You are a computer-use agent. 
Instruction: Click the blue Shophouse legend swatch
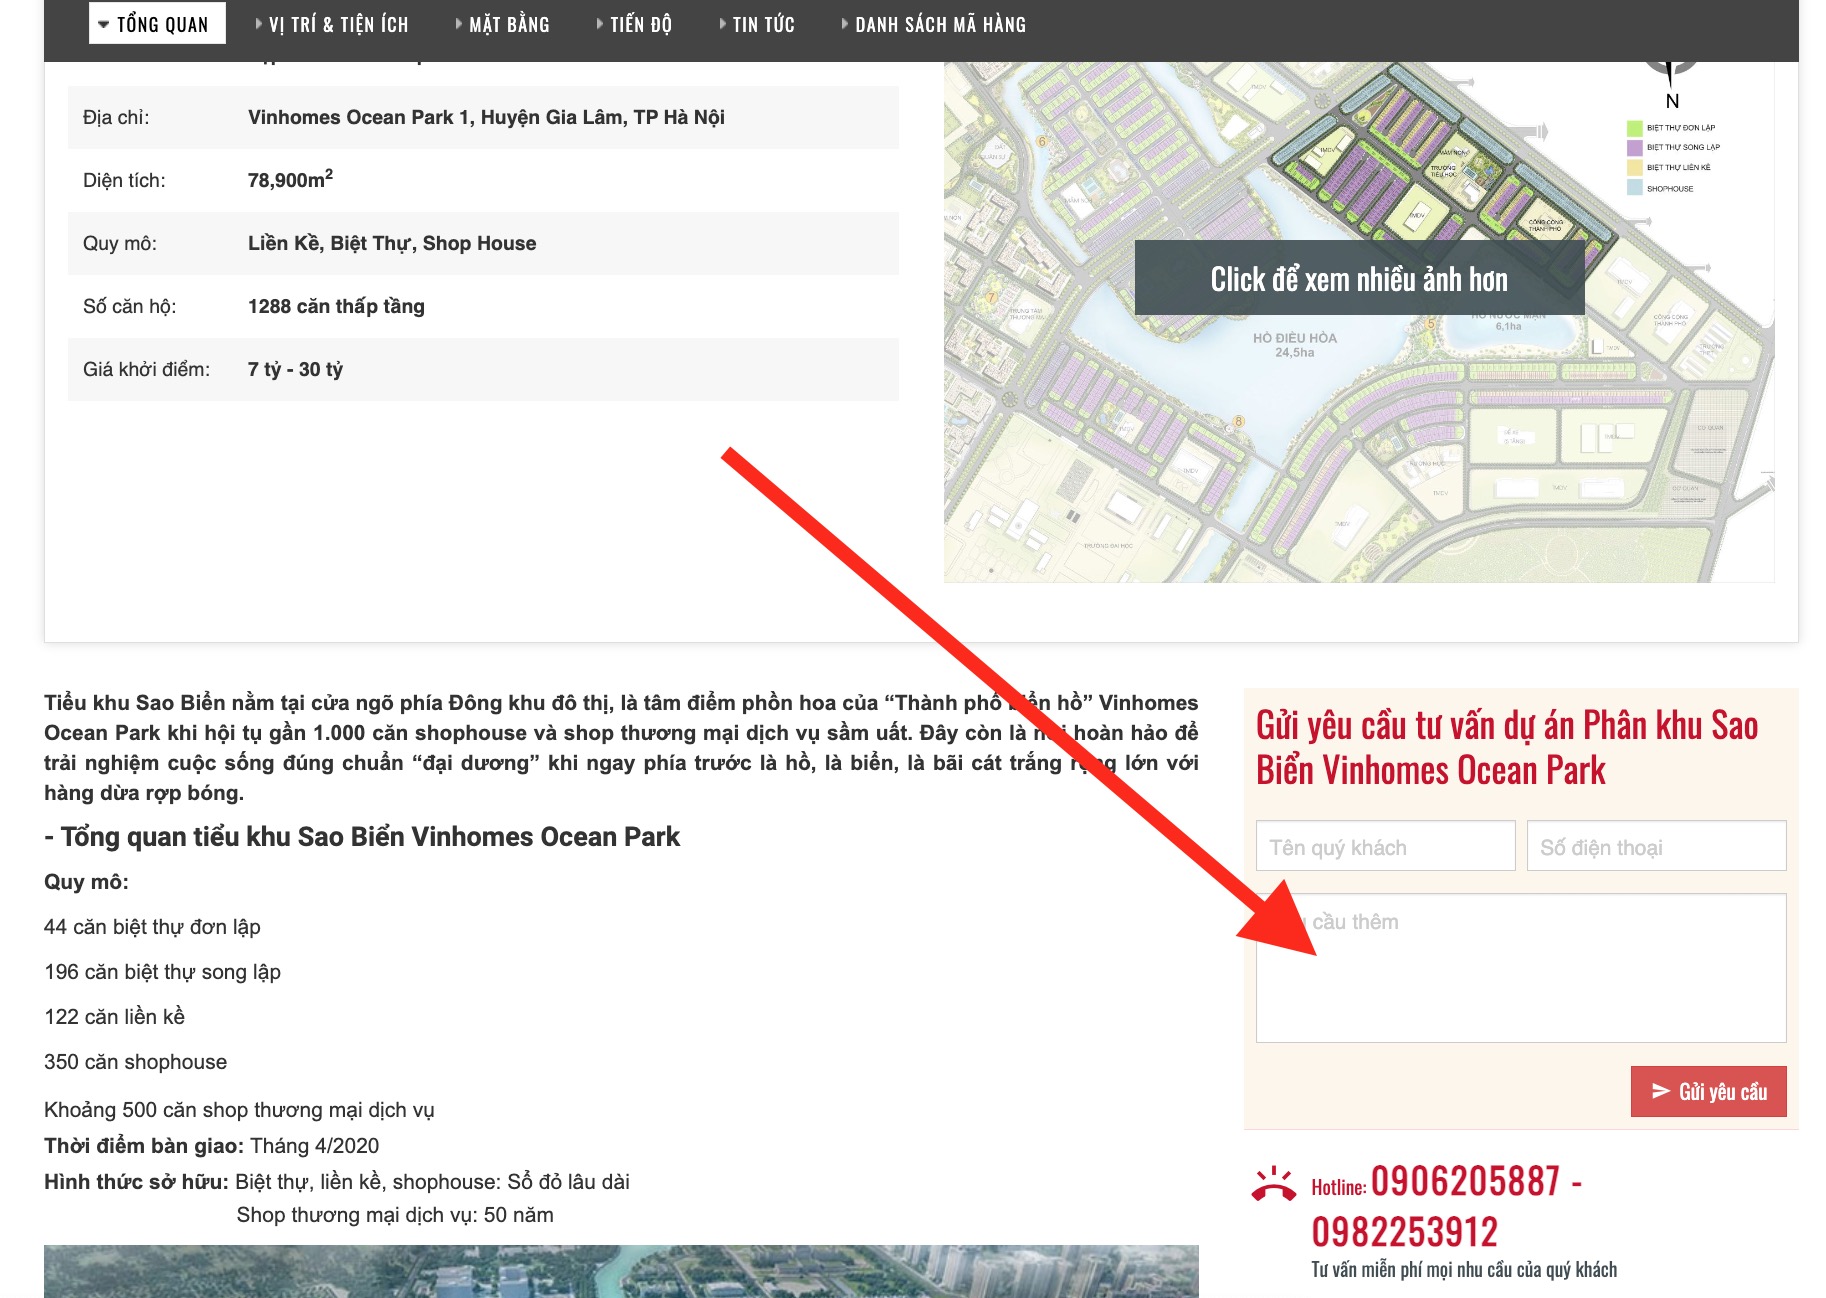[x=1634, y=188]
